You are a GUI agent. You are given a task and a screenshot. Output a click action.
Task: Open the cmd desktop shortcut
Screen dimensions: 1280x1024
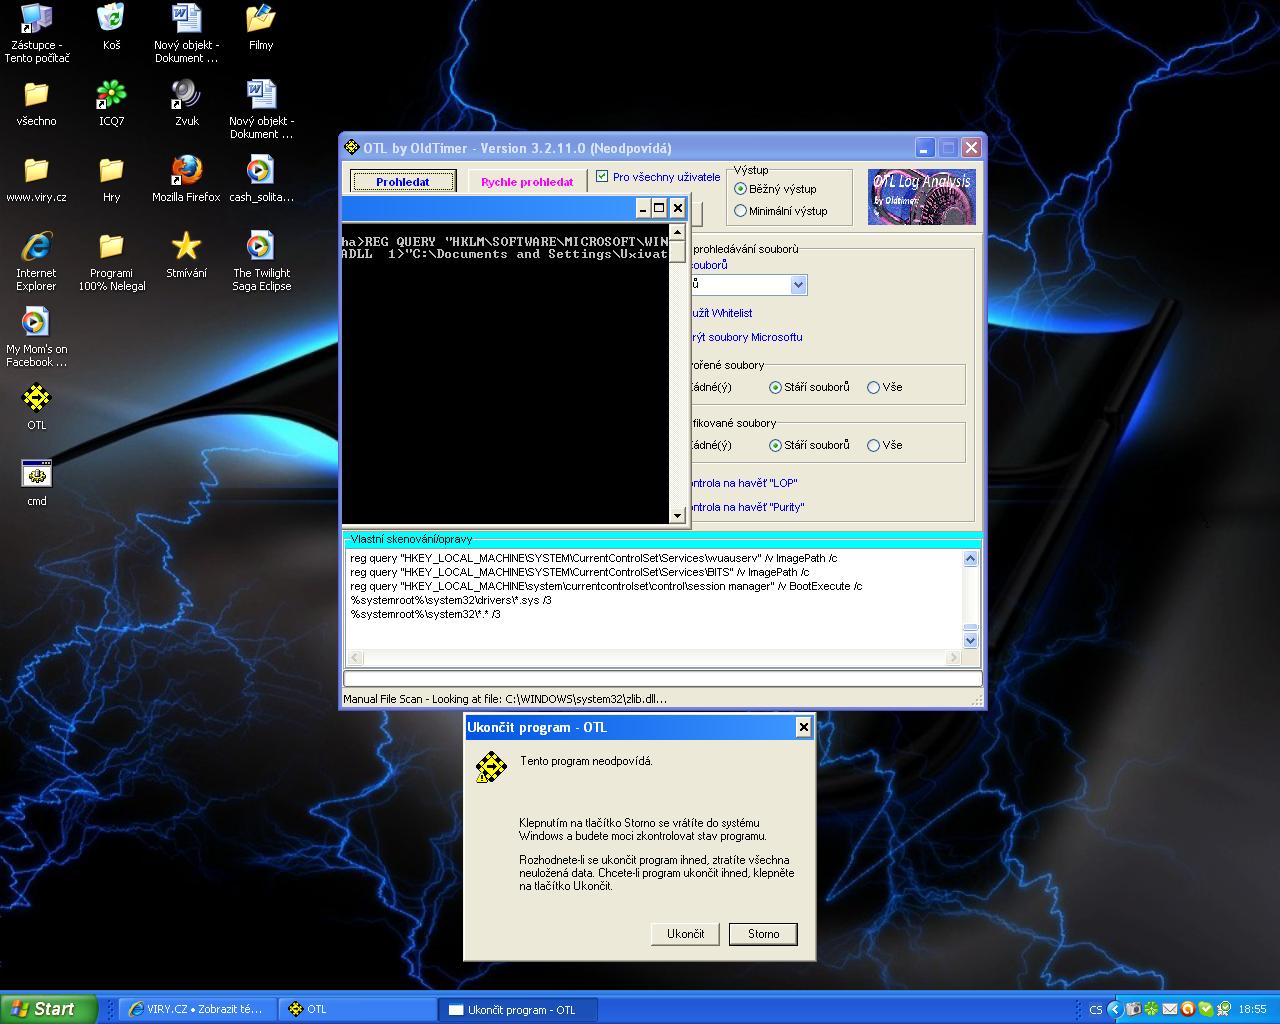(x=36, y=475)
